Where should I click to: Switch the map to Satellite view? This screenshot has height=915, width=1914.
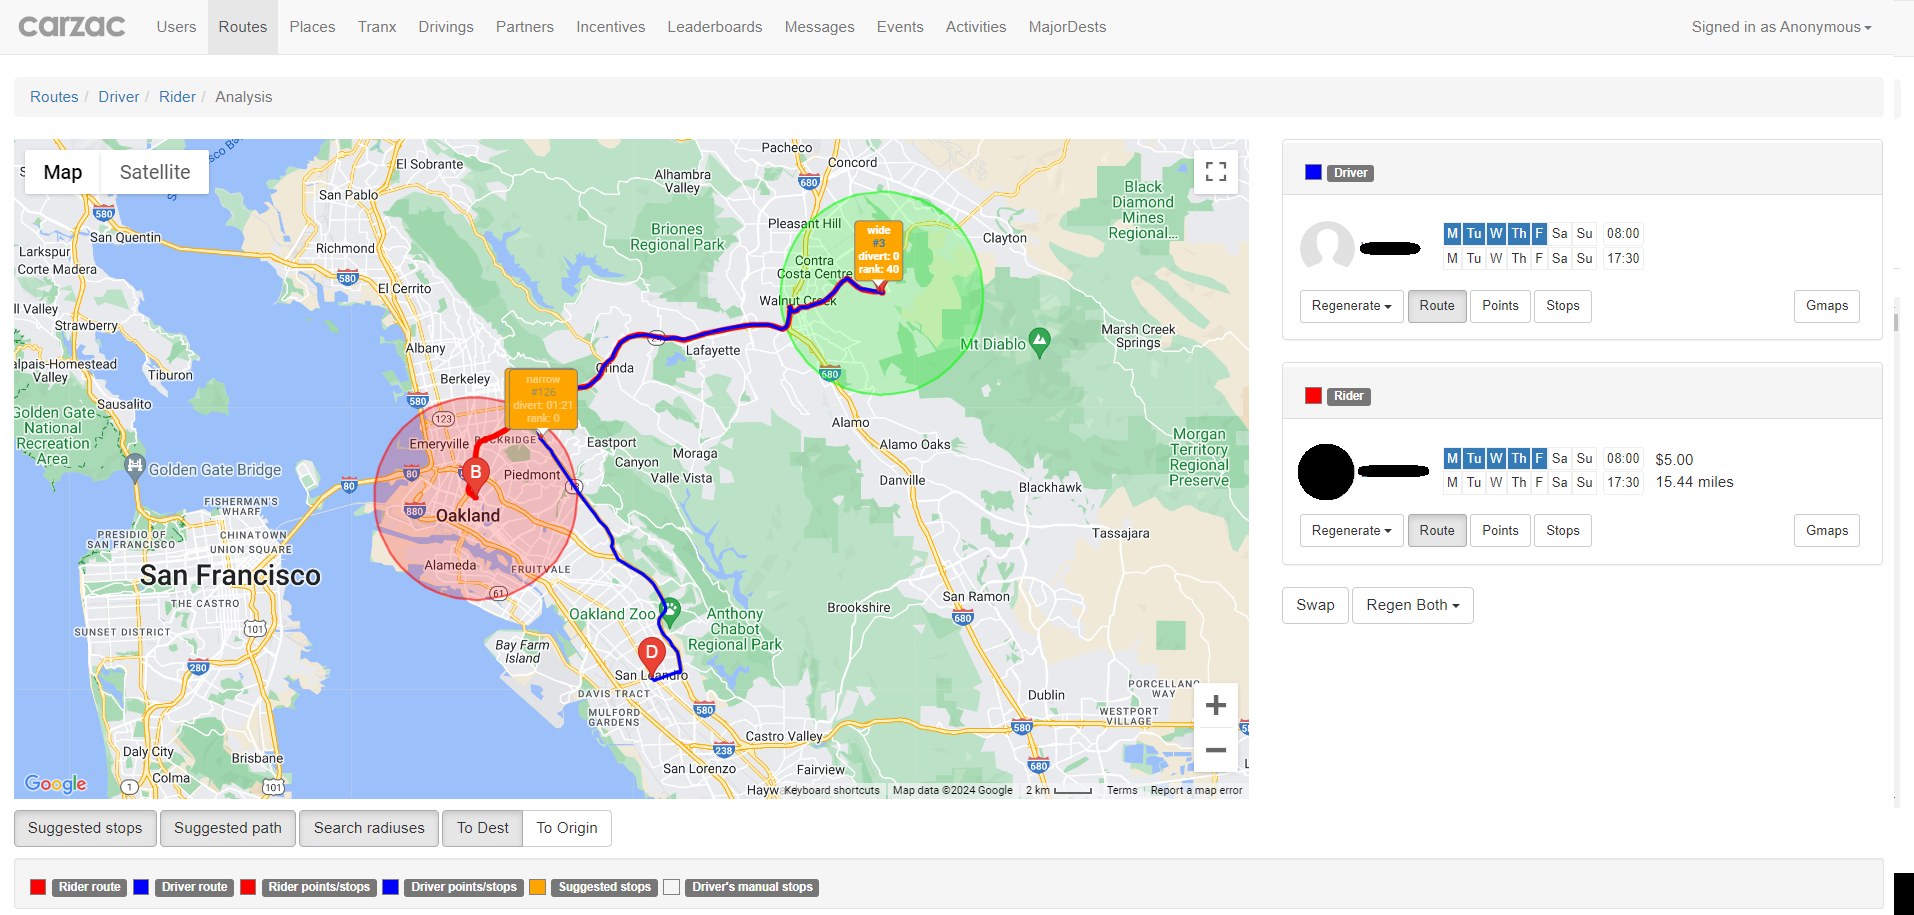(155, 172)
